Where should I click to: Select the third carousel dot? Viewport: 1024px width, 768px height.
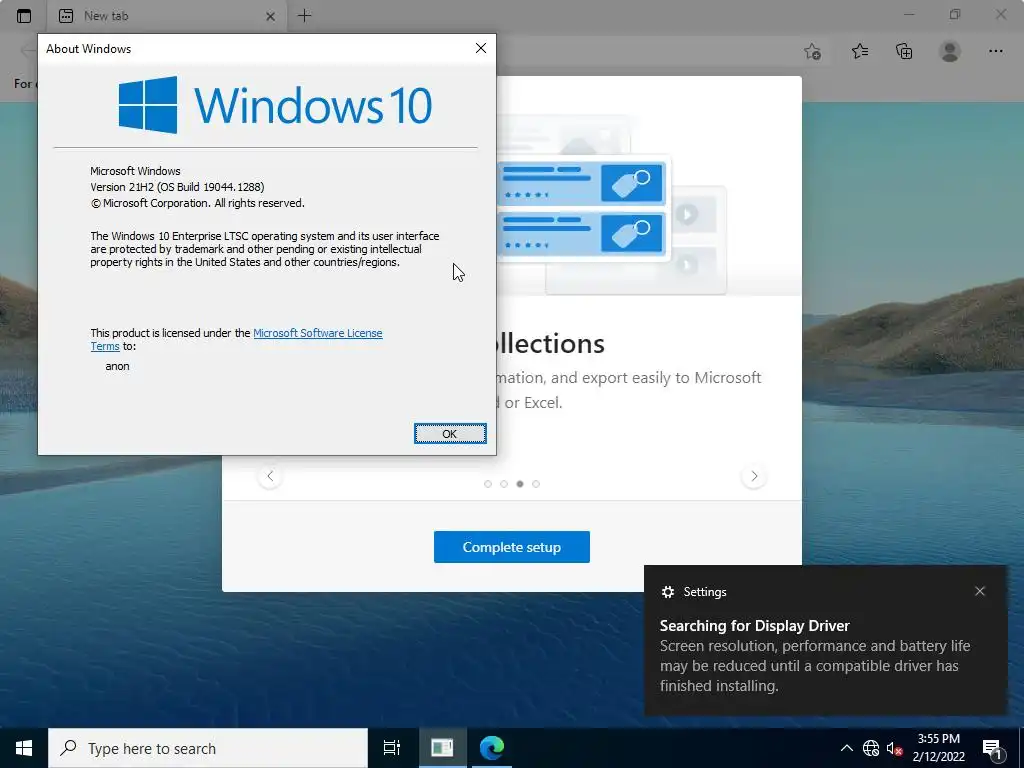(520, 484)
